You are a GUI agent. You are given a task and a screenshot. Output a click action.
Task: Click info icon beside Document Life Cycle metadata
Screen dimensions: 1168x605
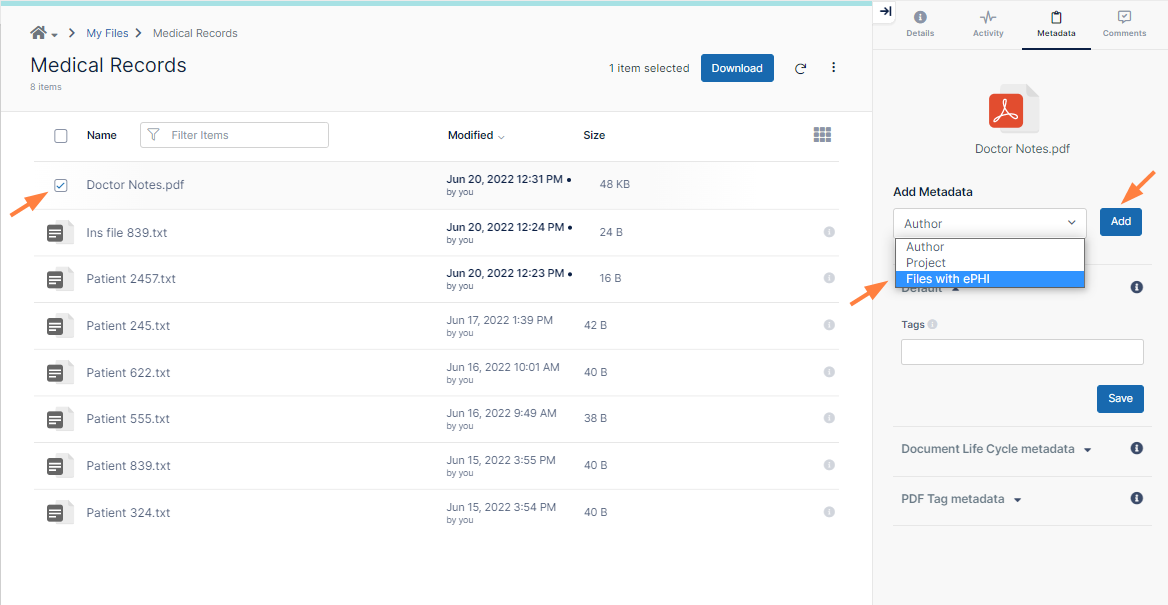pos(1136,448)
